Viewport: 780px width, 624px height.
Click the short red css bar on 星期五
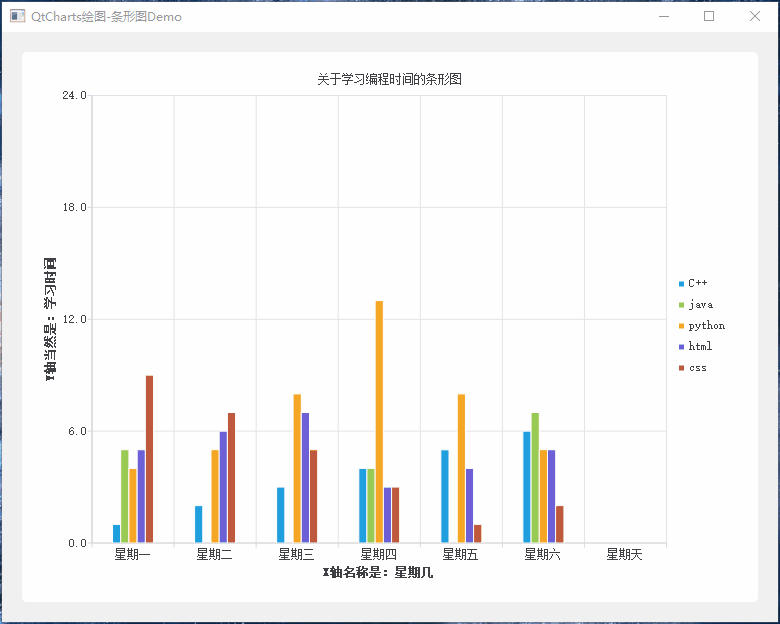(478, 533)
